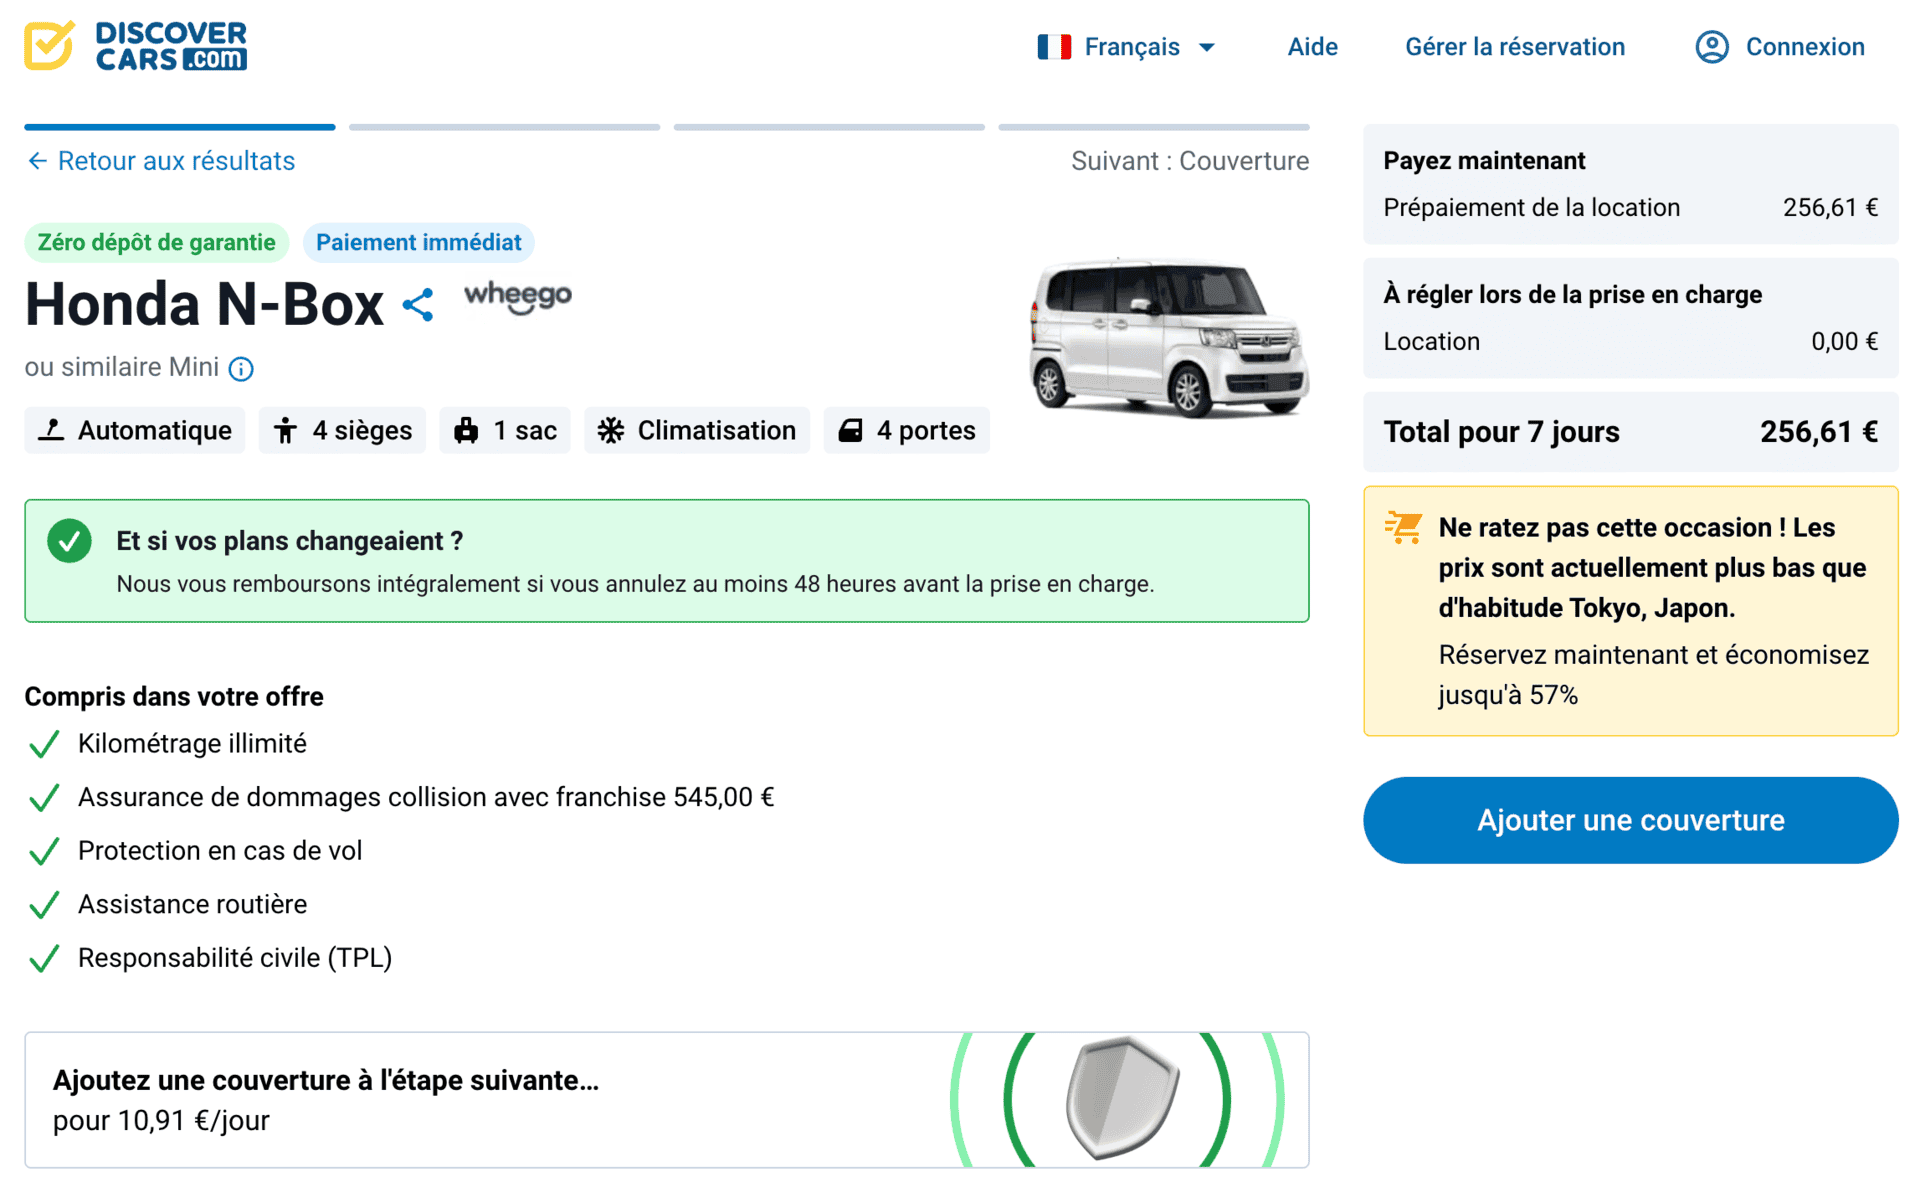Click the wheego supplier logo
The height and width of the screenshot is (1187, 1920).
pyautogui.click(x=518, y=296)
